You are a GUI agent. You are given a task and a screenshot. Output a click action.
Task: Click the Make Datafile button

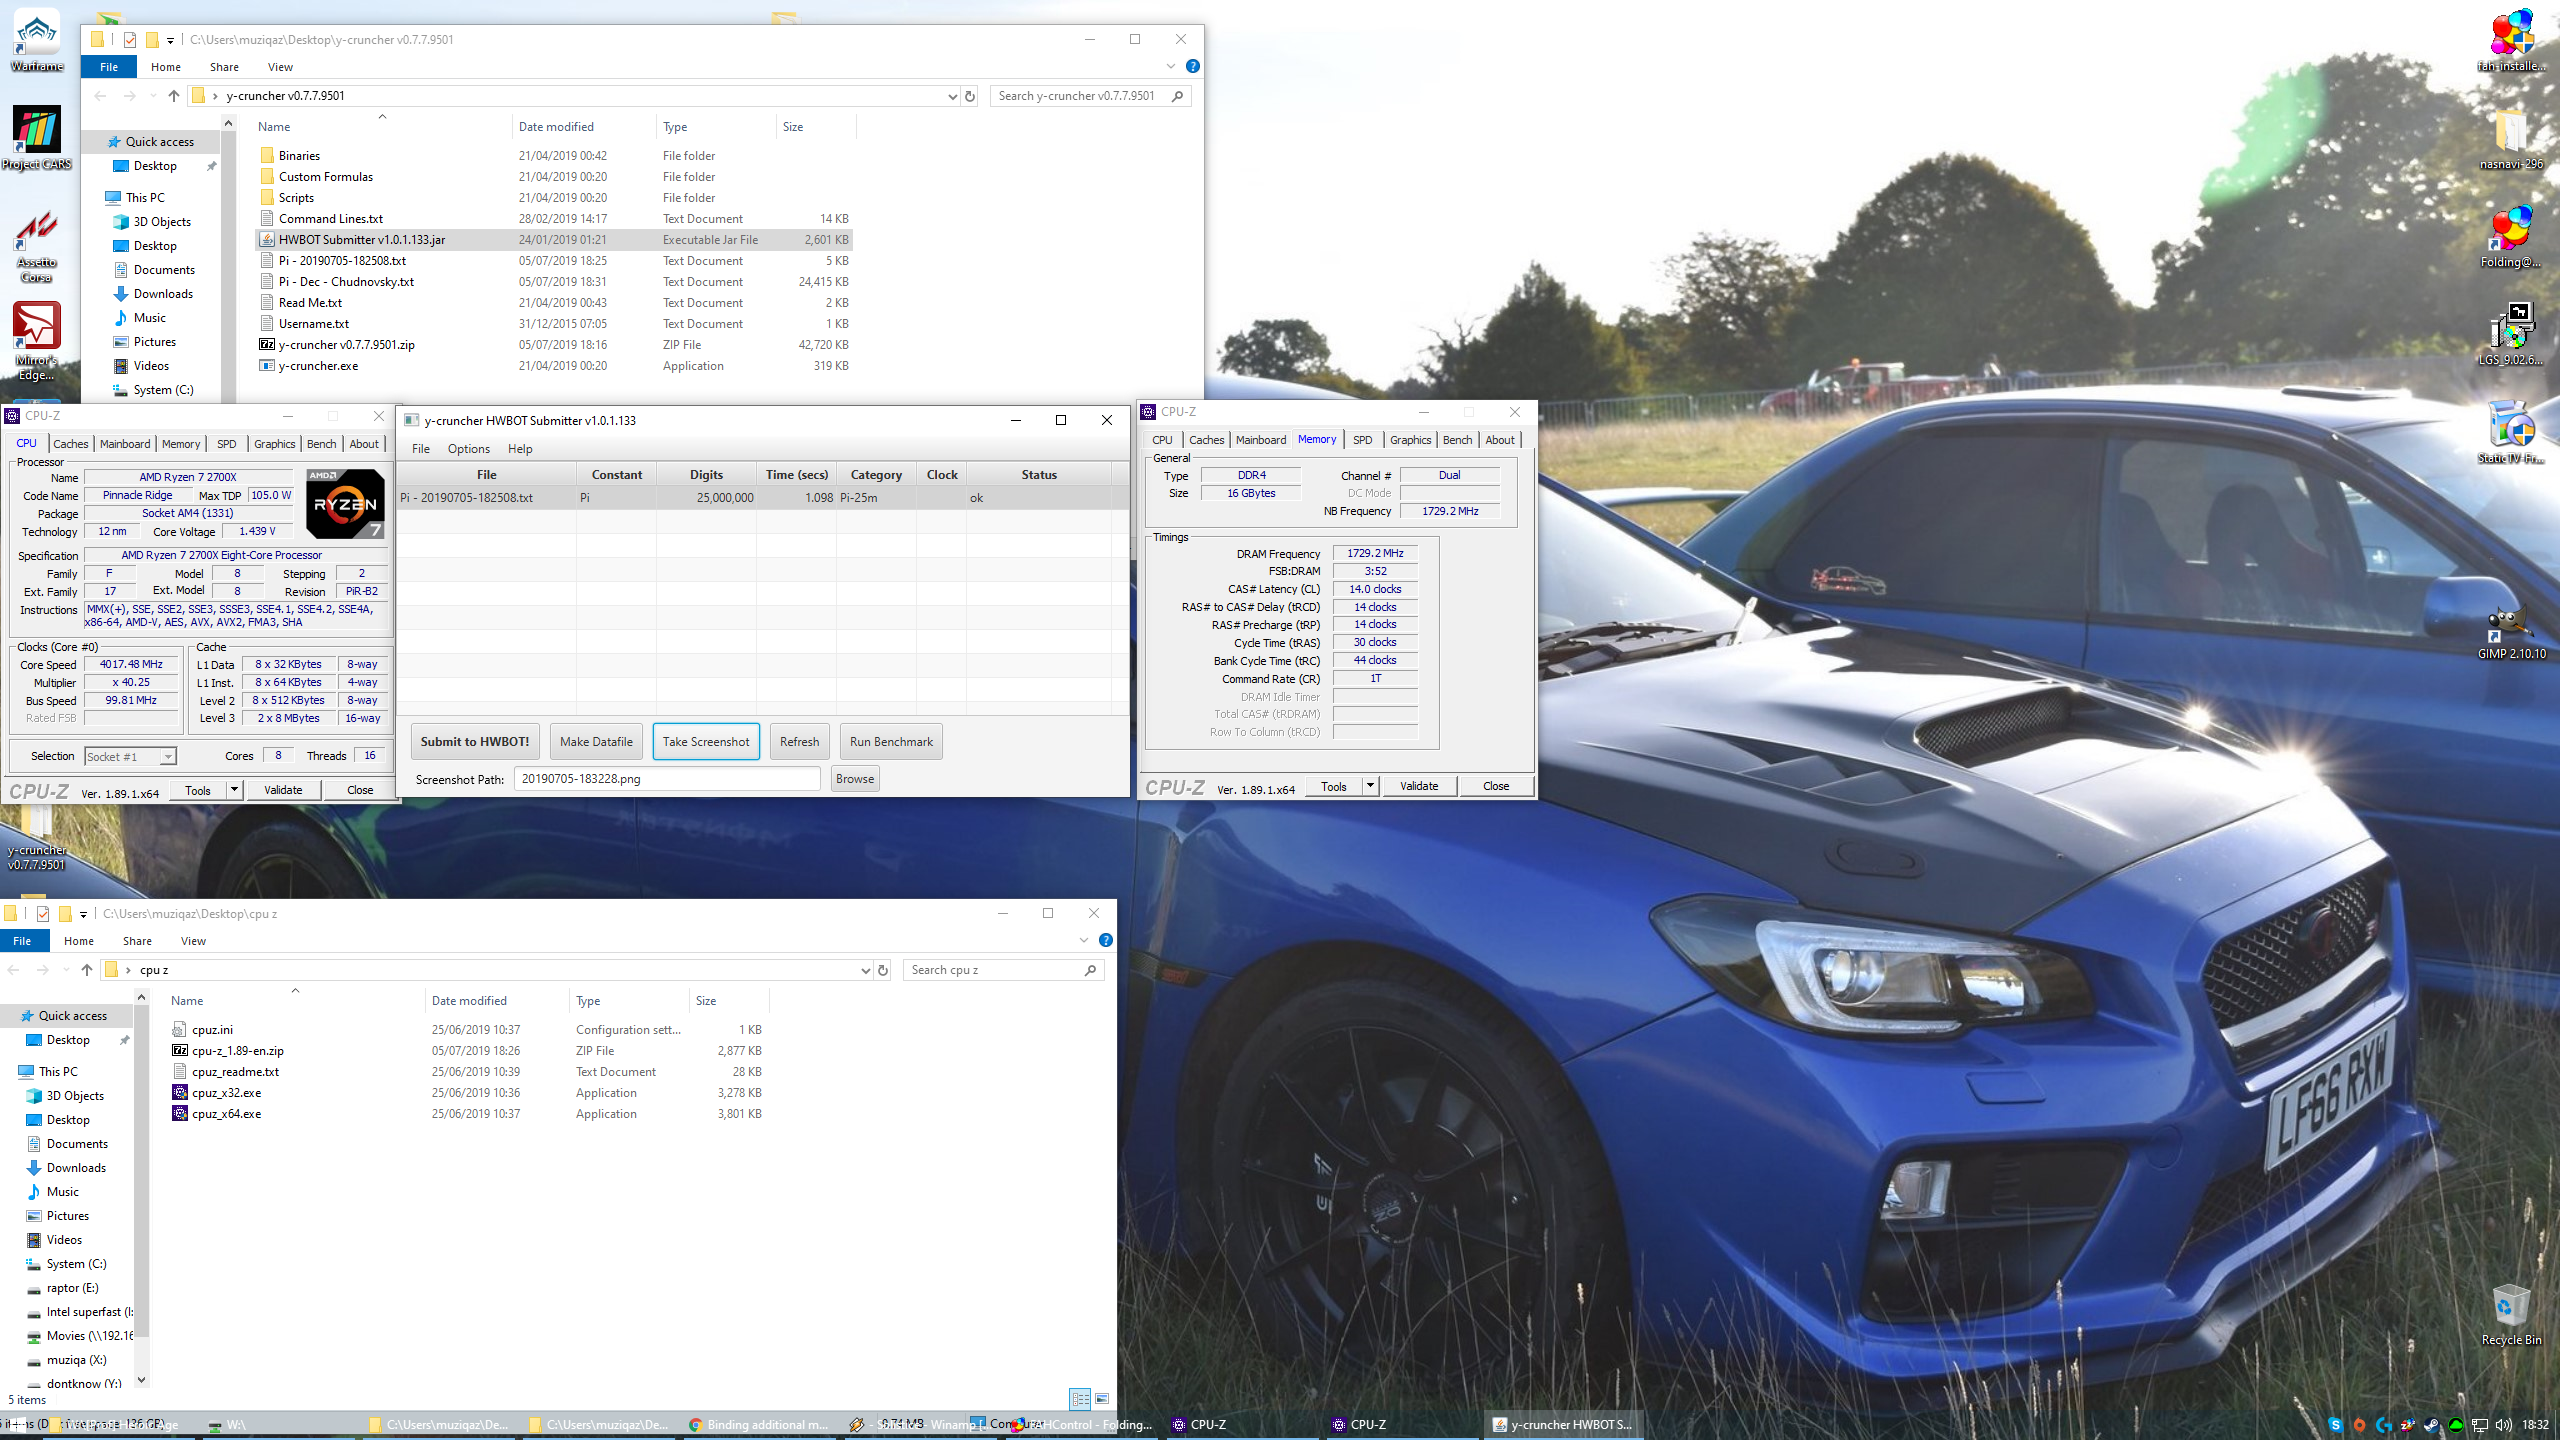(x=596, y=742)
